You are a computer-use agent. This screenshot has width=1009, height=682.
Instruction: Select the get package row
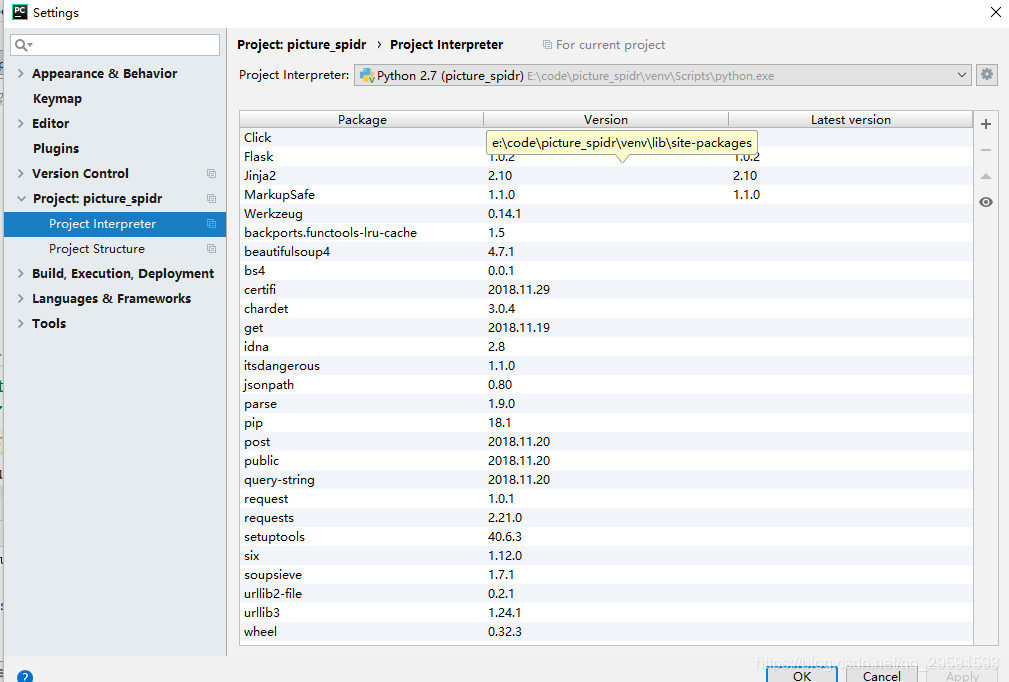606,327
